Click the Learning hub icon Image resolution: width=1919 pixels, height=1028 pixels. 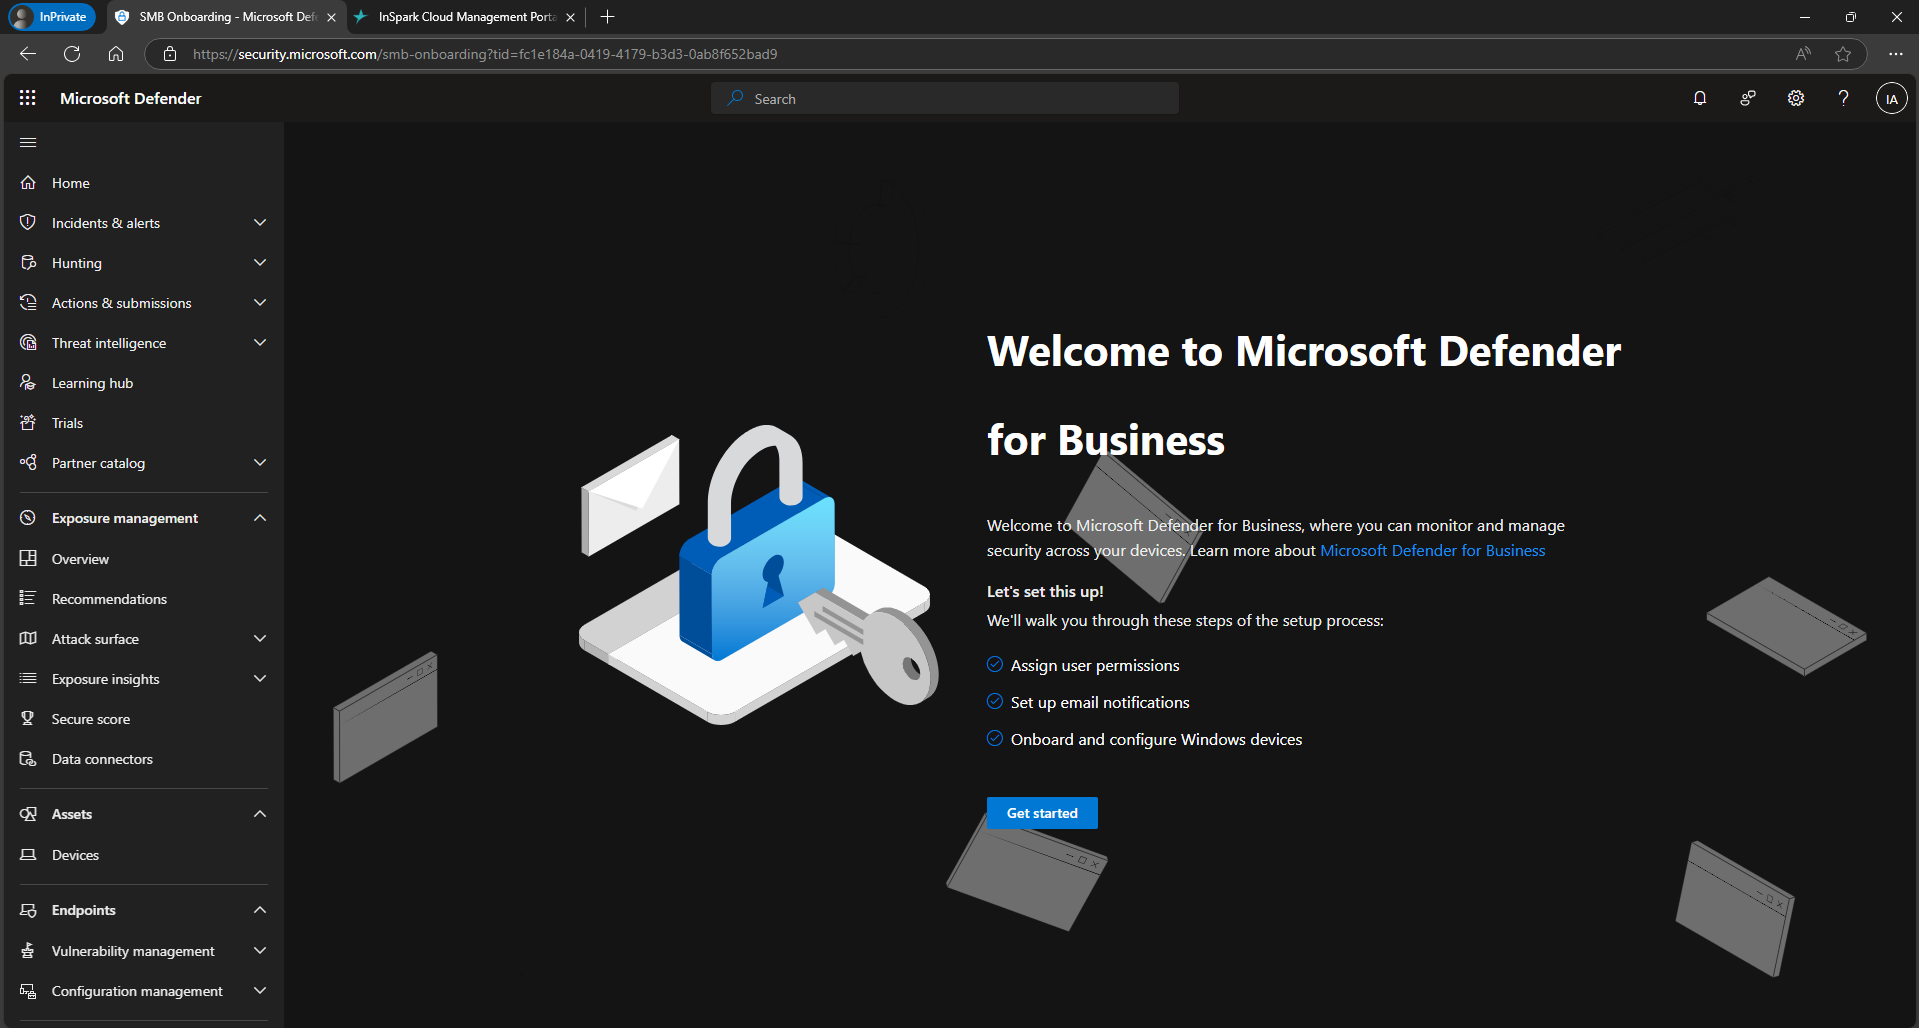[x=28, y=382]
